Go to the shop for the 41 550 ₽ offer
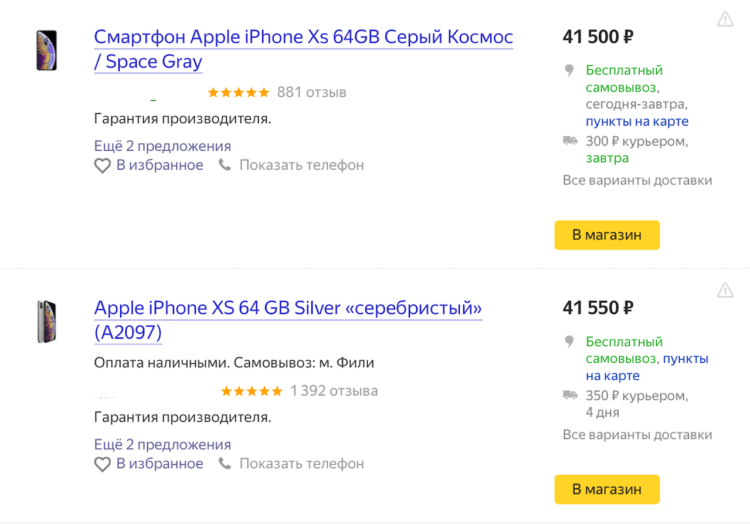 pos(607,489)
